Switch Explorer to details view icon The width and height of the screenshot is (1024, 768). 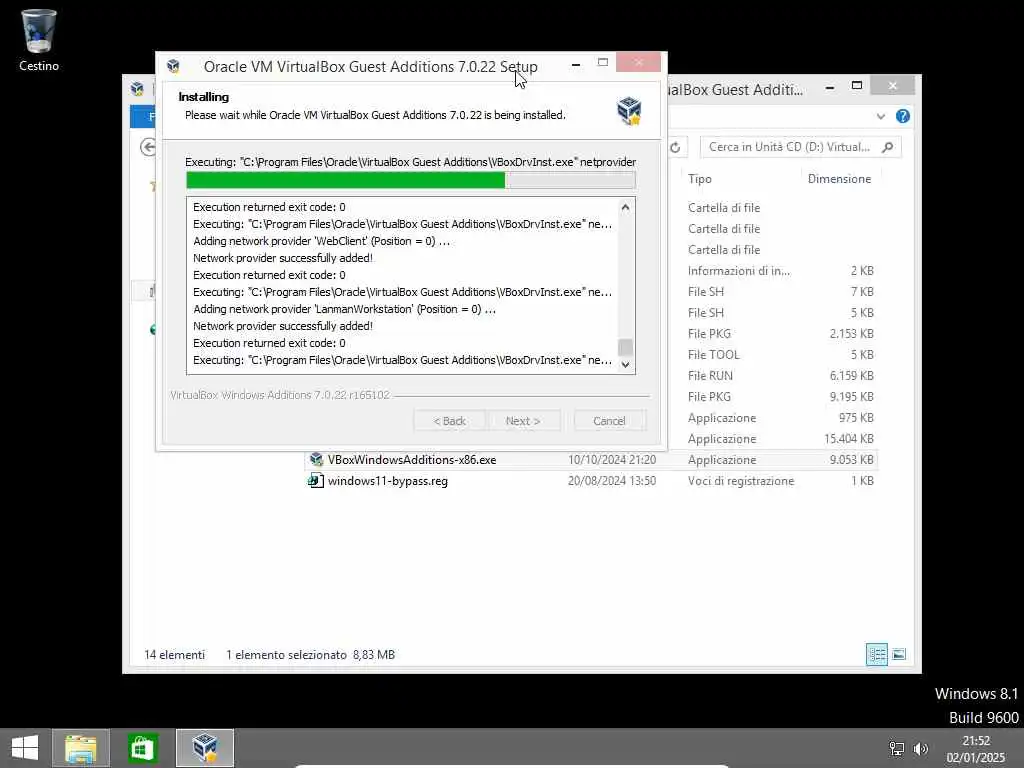coord(876,654)
